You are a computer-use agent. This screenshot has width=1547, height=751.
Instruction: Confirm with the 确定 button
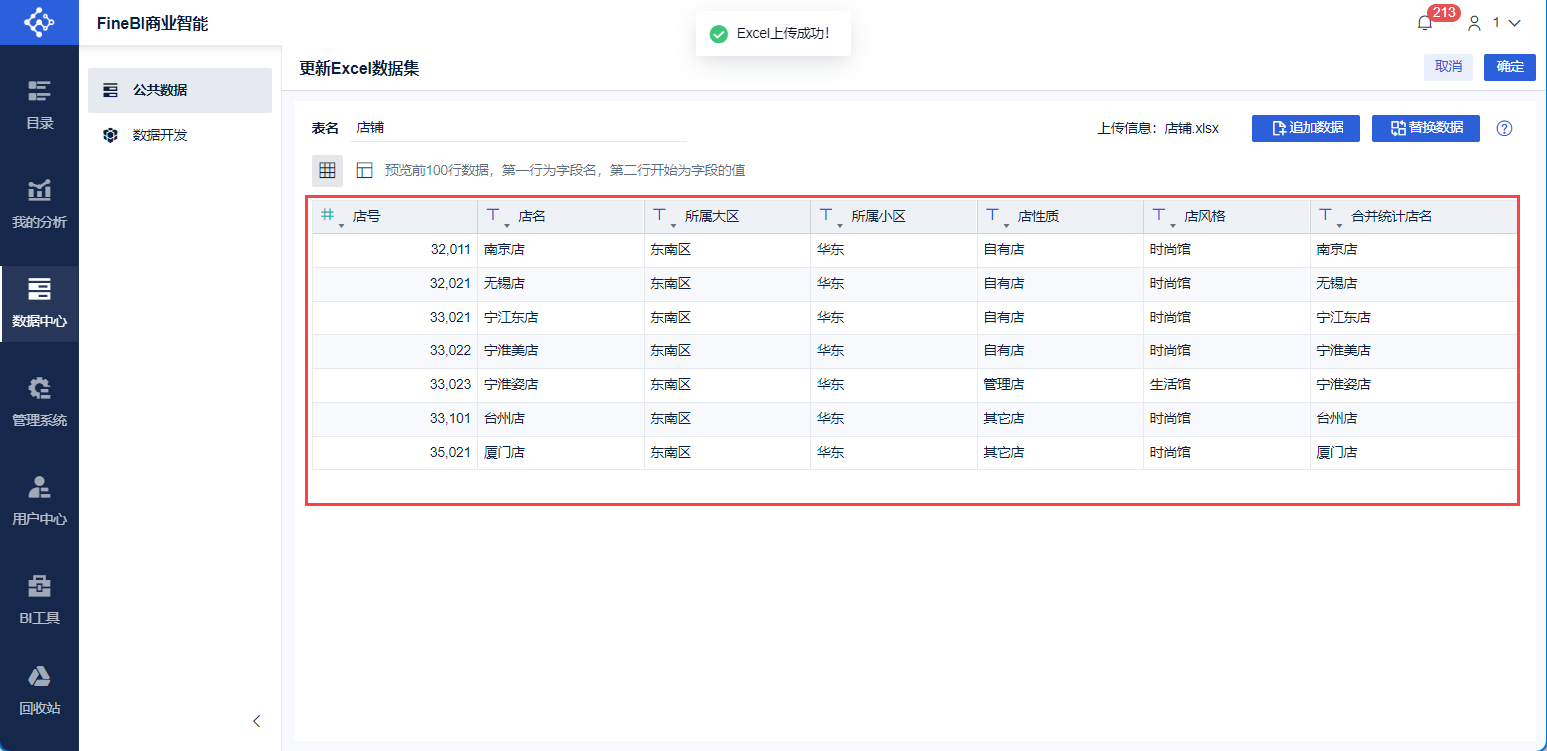pyautogui.click(x=1510, y=67)
